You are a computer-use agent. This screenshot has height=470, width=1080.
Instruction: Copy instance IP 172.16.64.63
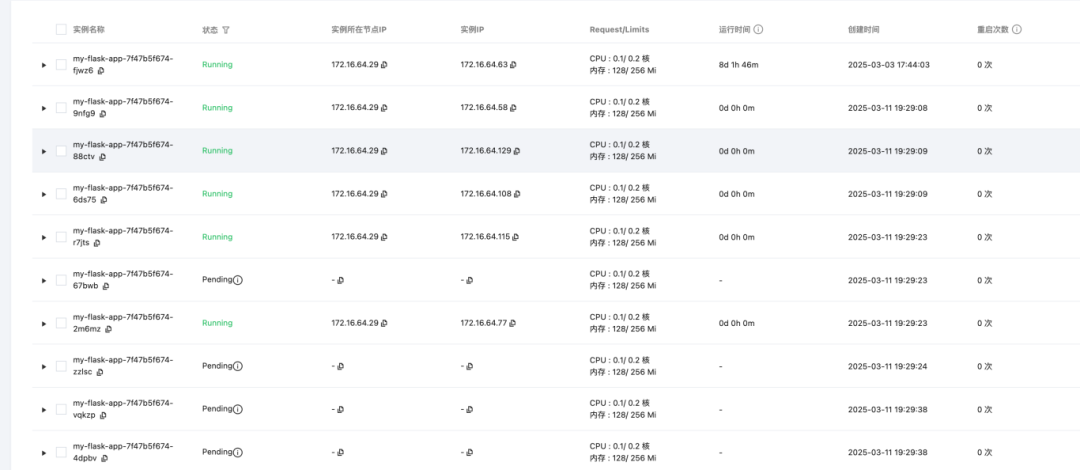click(x=513, y=65)
